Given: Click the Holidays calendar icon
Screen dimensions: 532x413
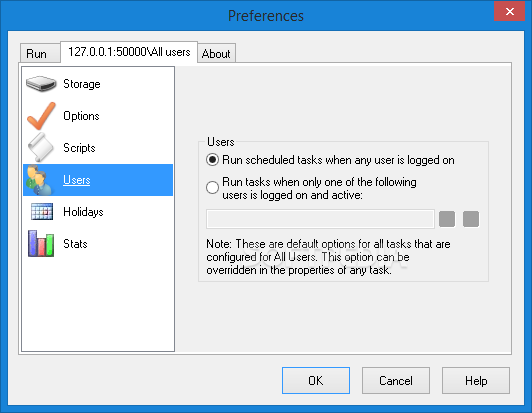Looking at the screenshot, I should pyautogui.click(x=42, y=211).
